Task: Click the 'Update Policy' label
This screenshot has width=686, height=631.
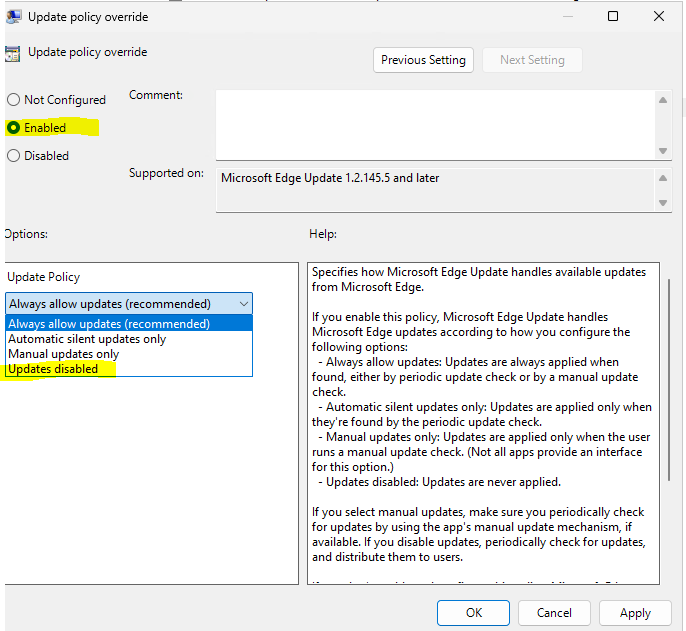Action: tap(44, 277)
